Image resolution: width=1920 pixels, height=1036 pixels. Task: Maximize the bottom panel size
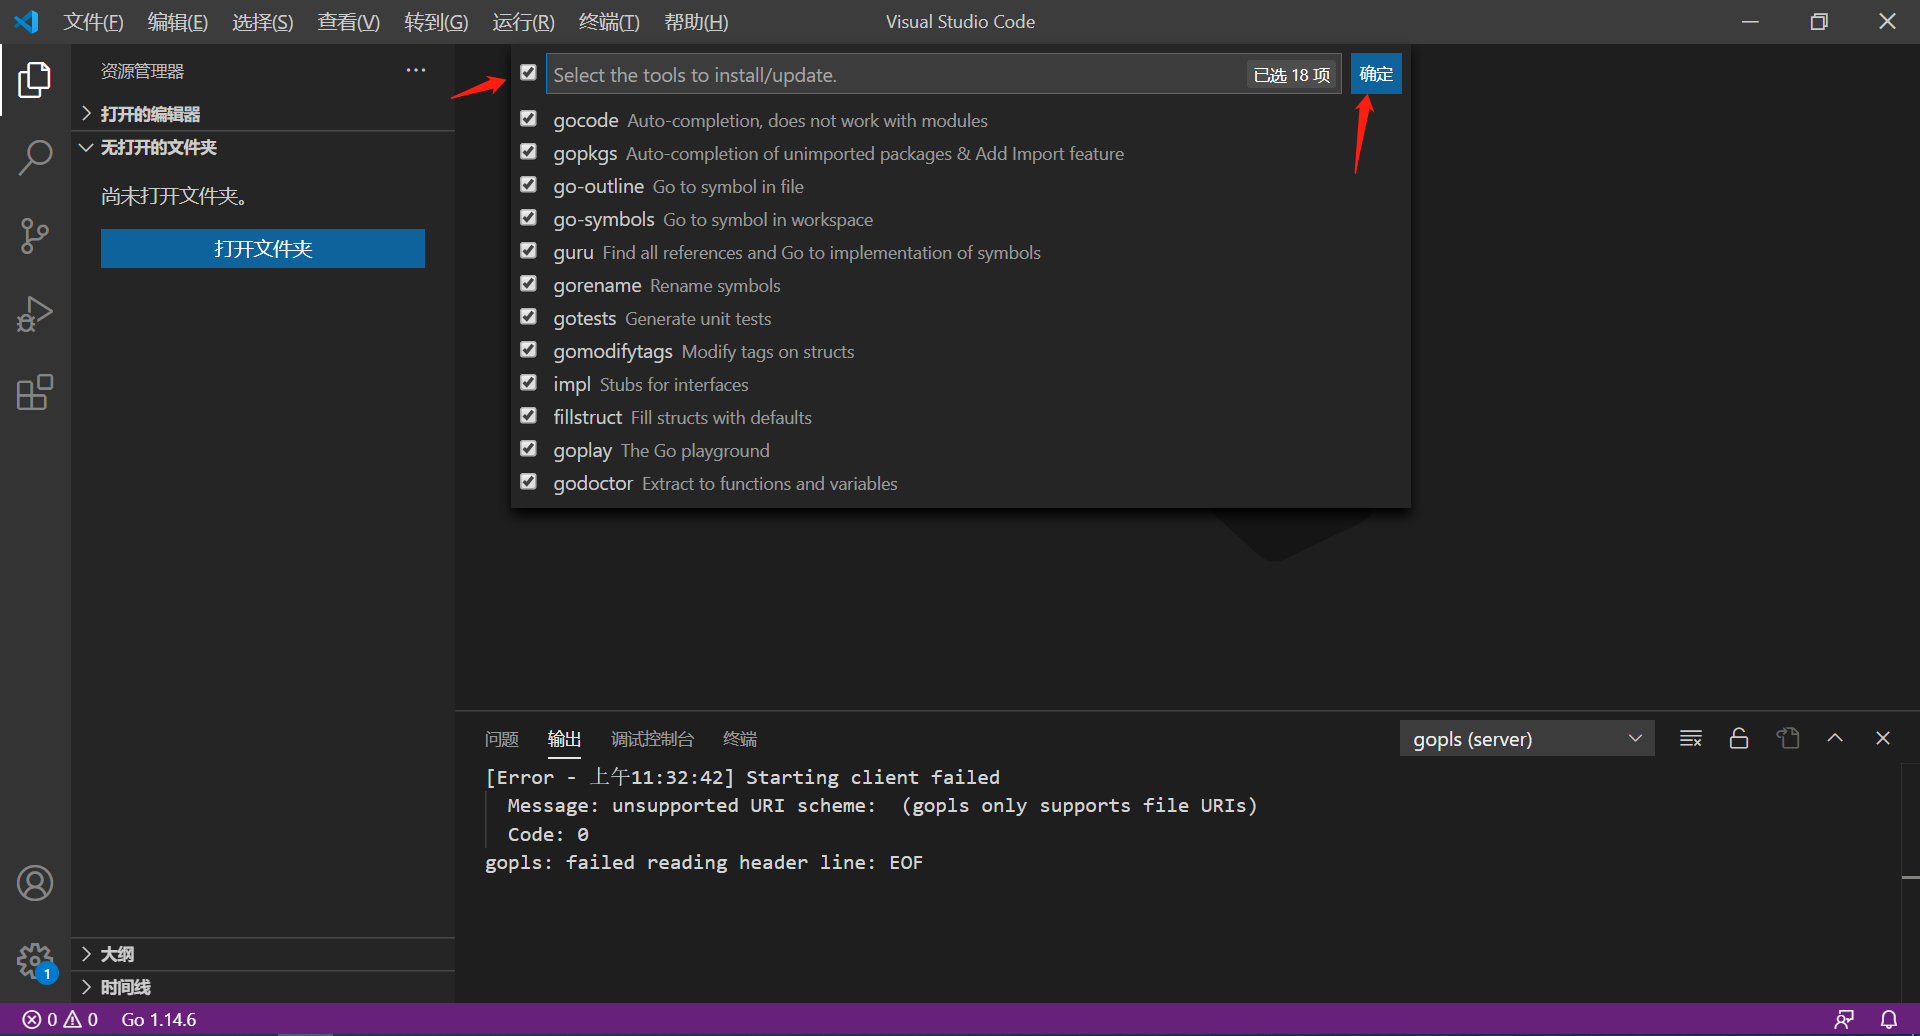(1835, 738)
